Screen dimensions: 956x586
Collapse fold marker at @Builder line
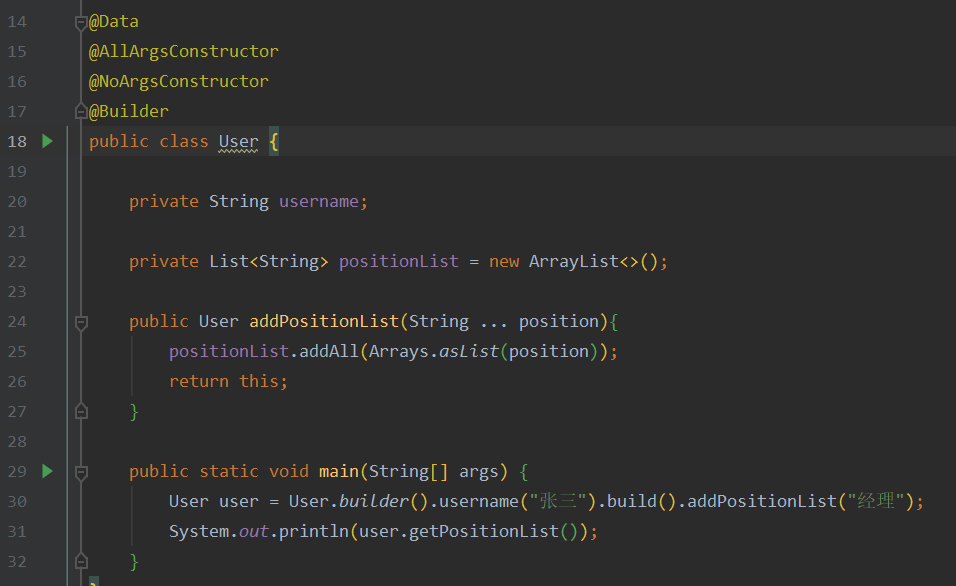point(81,112)
